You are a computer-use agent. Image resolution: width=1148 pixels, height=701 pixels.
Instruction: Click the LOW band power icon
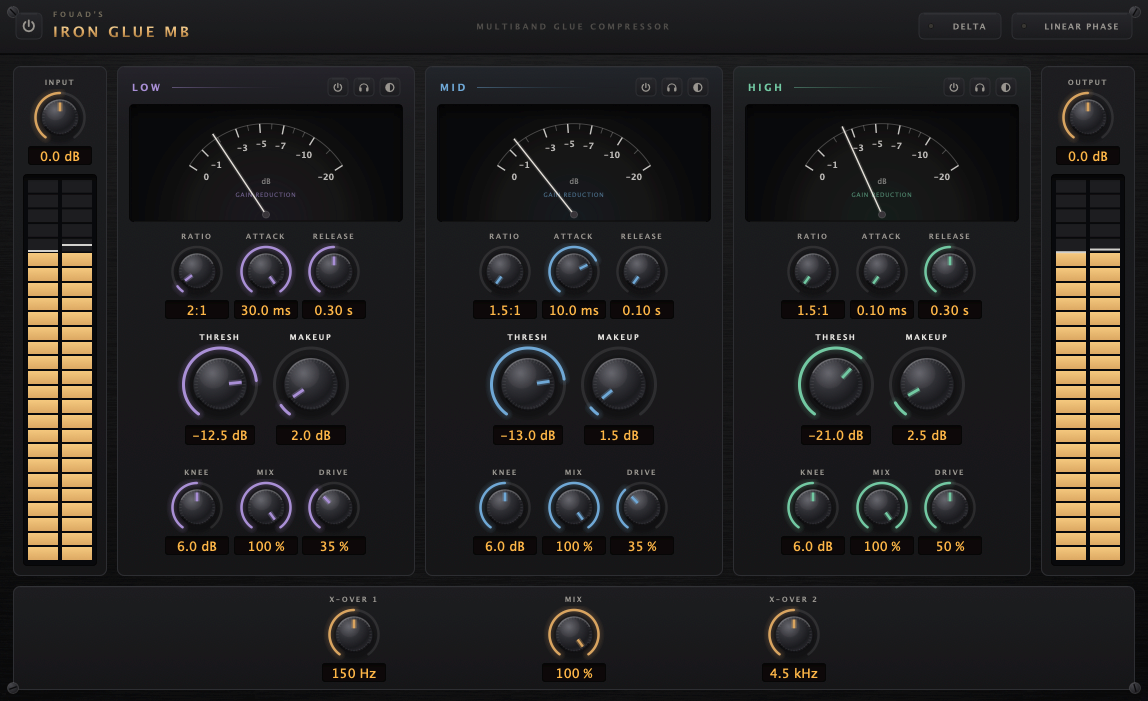pyautogui.click(x=338, y=87)
